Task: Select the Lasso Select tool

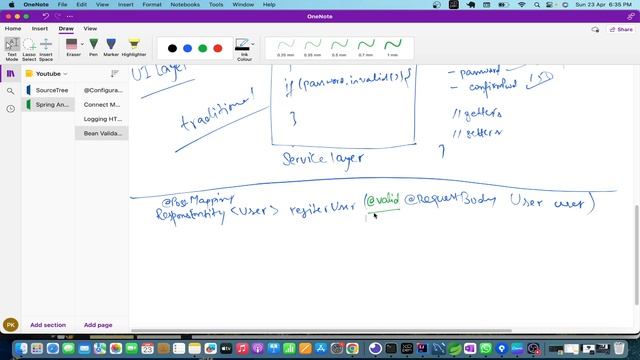Action: point(29,49)
